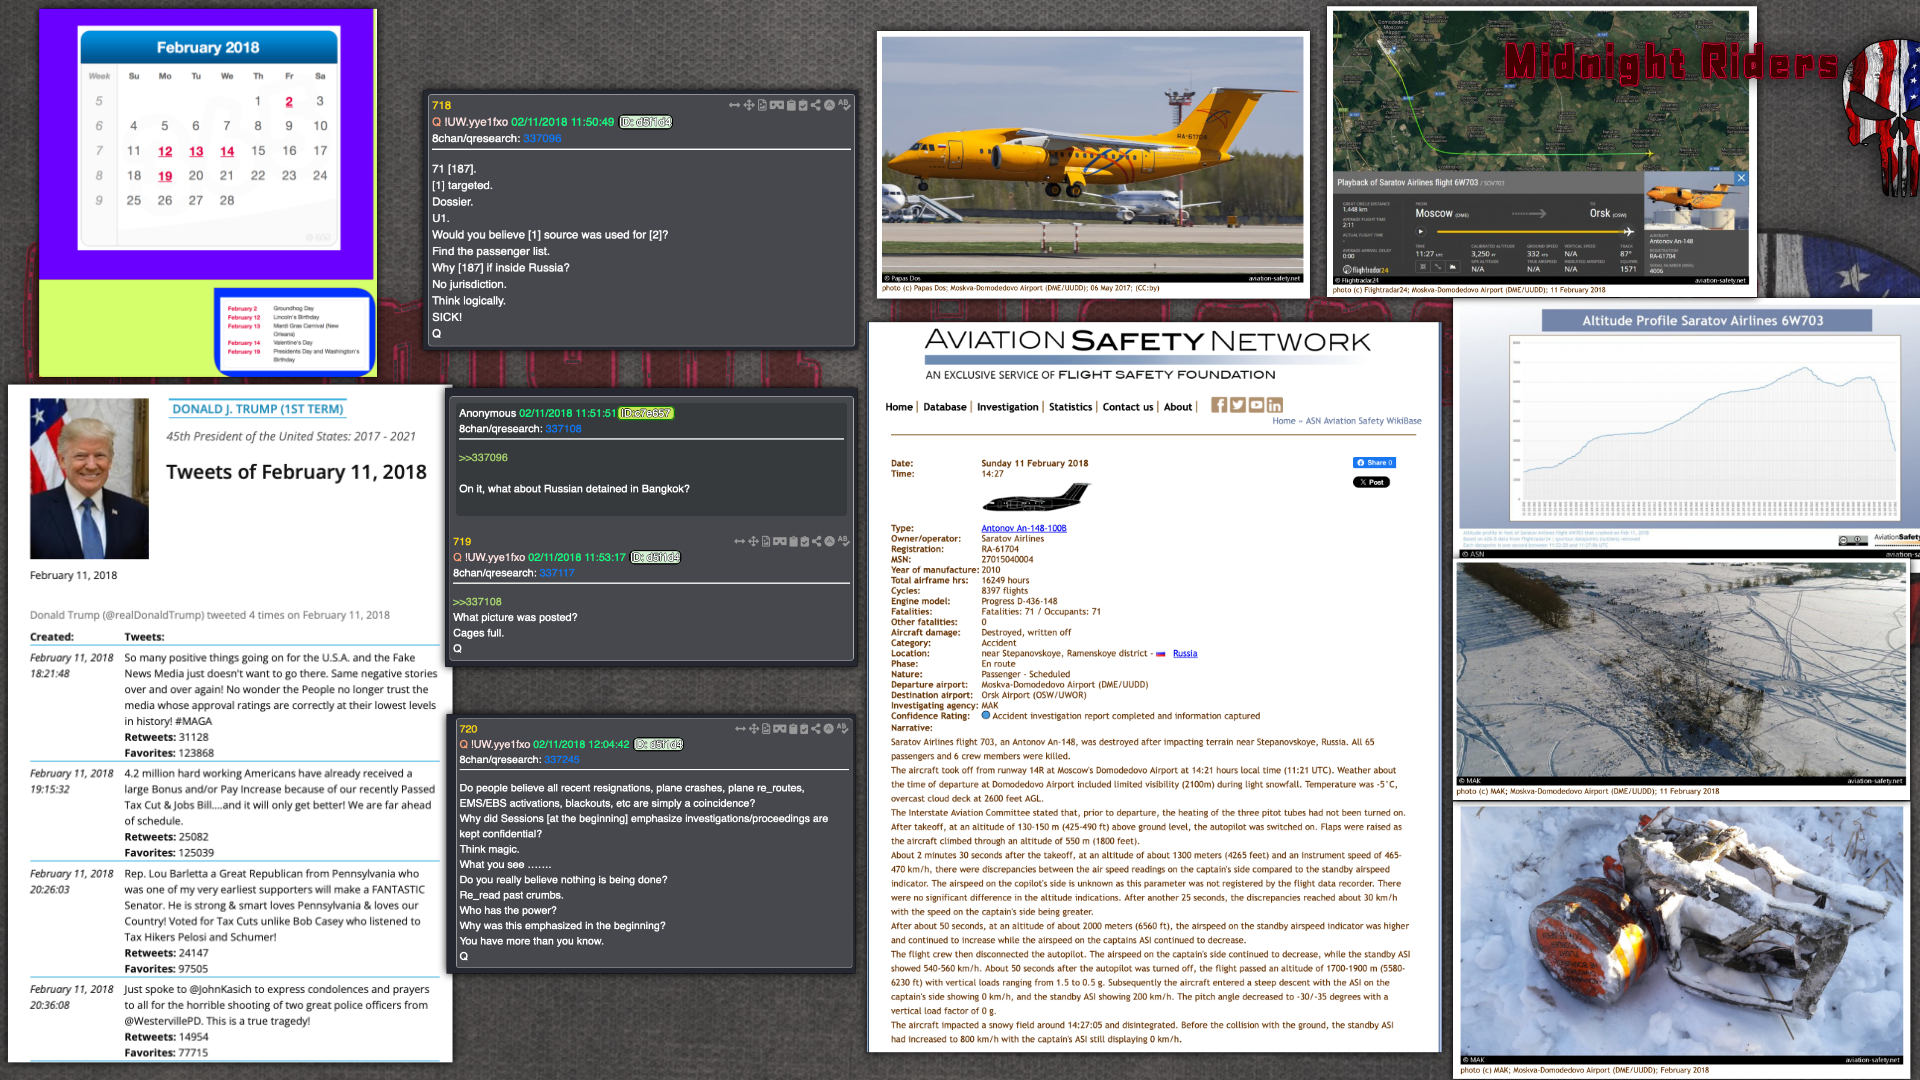Click the four-way move icon on post 718
1920x1080 pixels.
pos(749,105)
